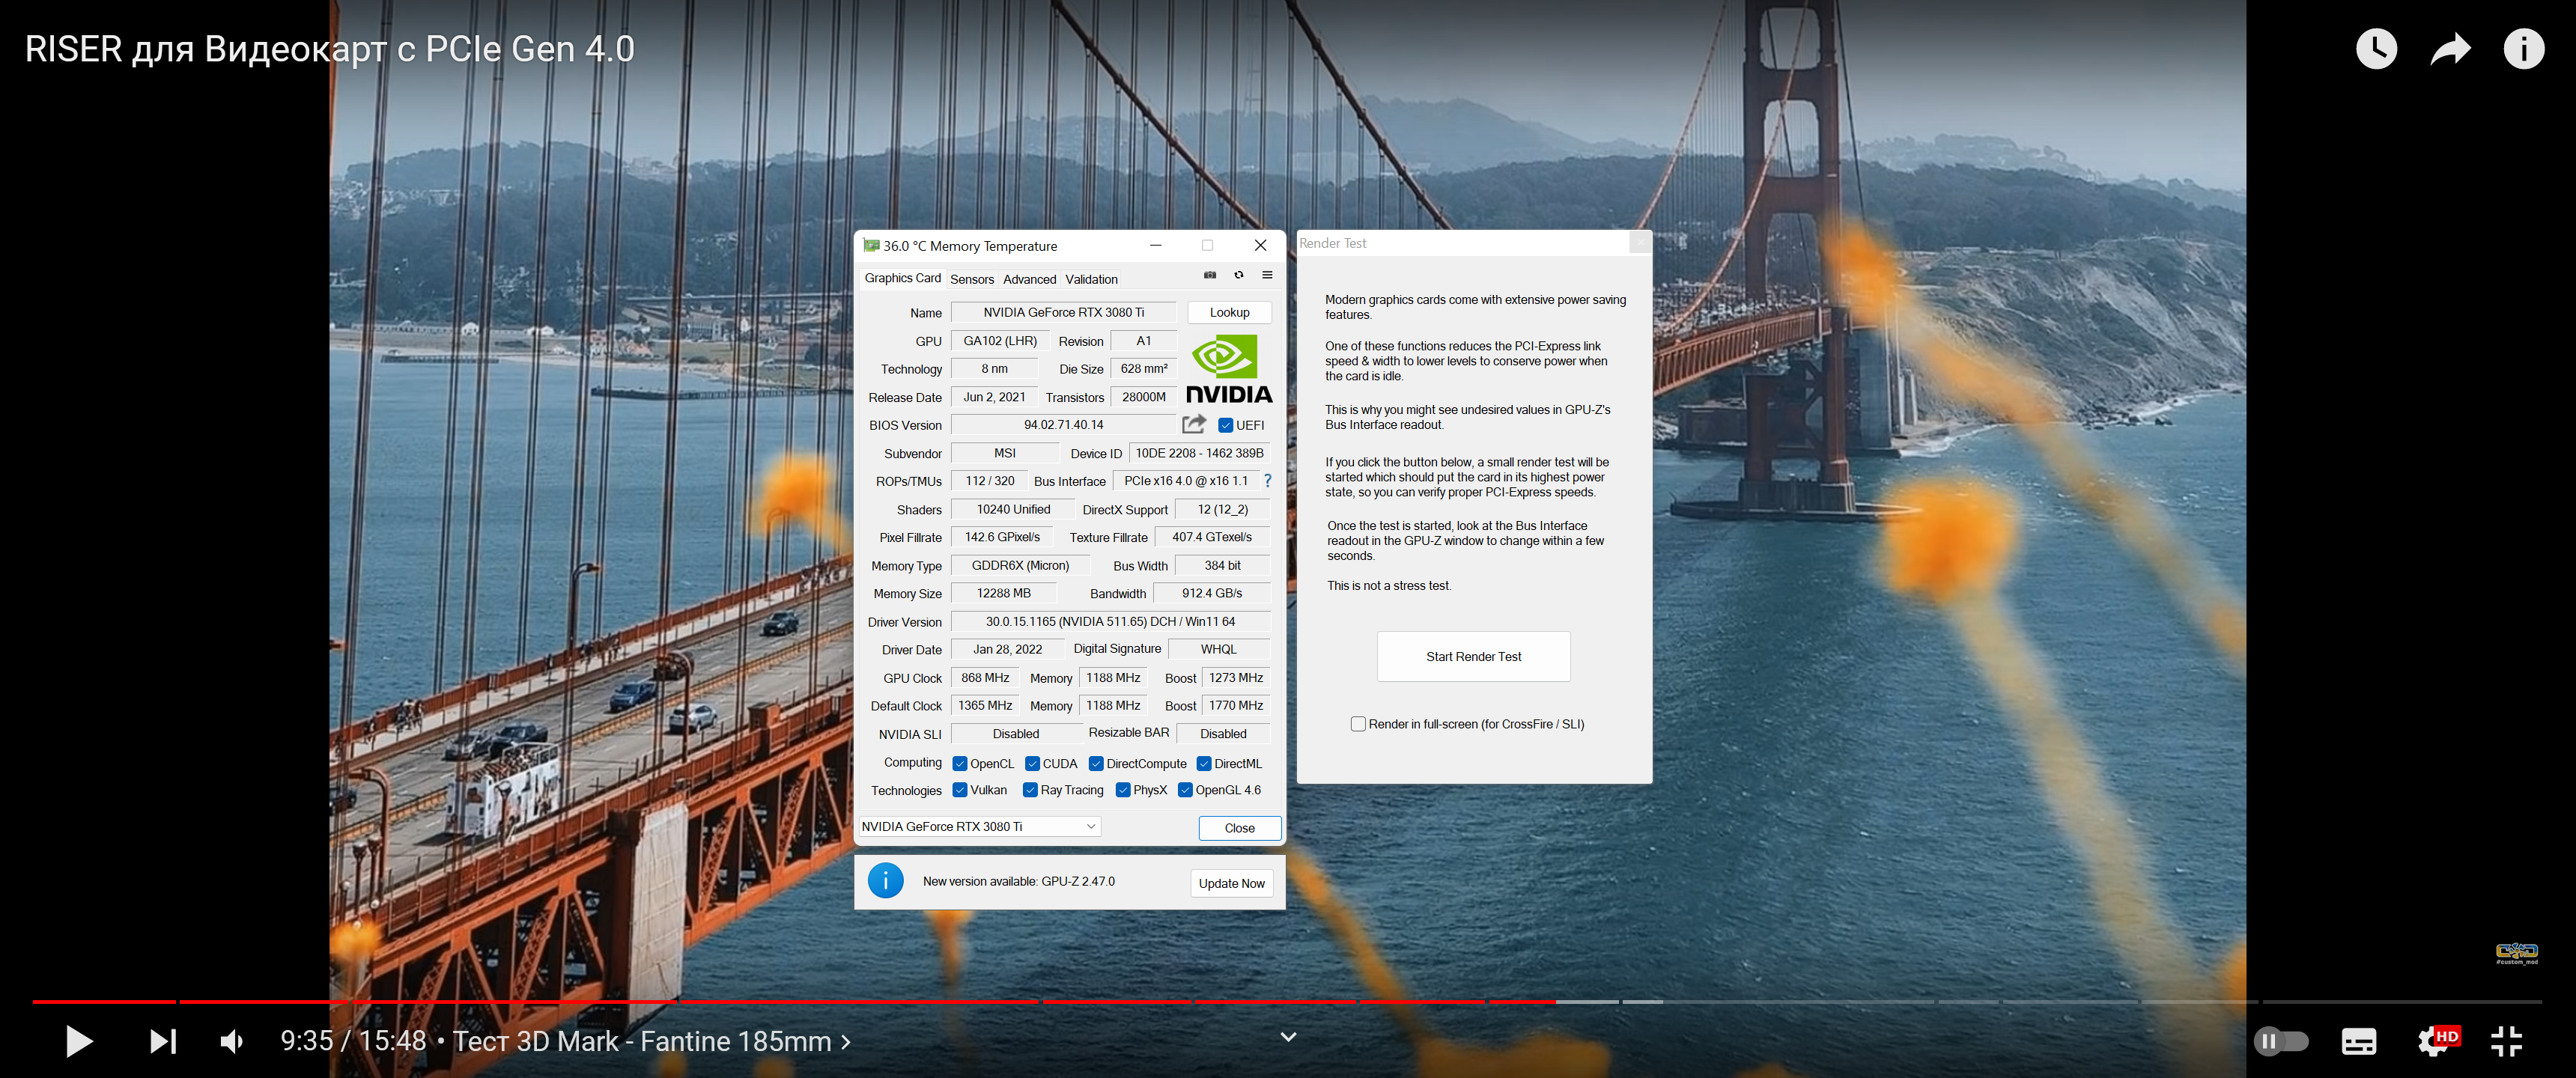Toggle the autoplay switch

(2280, 1041)
